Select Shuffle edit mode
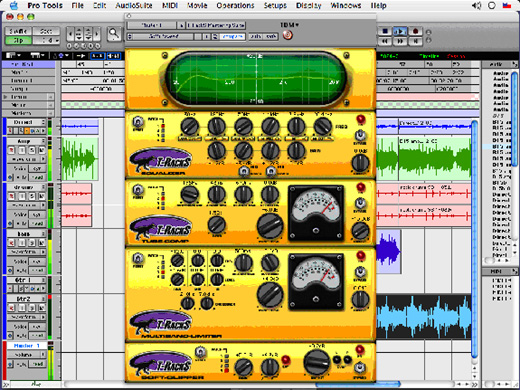This screenshot has width=520, height=390. tap(18, 31)
